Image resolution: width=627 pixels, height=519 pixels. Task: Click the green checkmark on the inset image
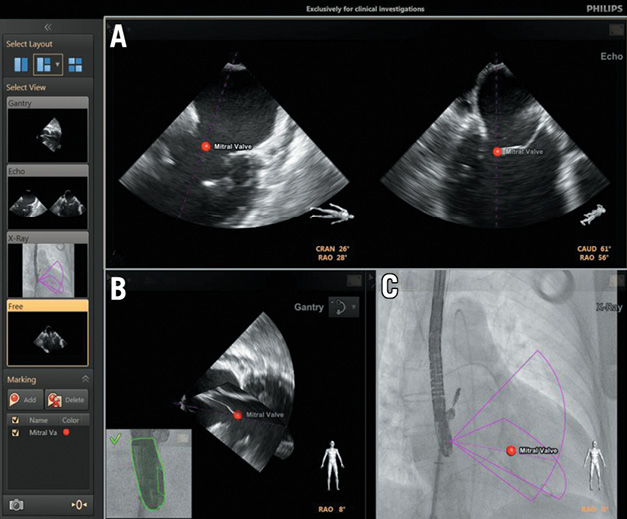pos(116,437)
